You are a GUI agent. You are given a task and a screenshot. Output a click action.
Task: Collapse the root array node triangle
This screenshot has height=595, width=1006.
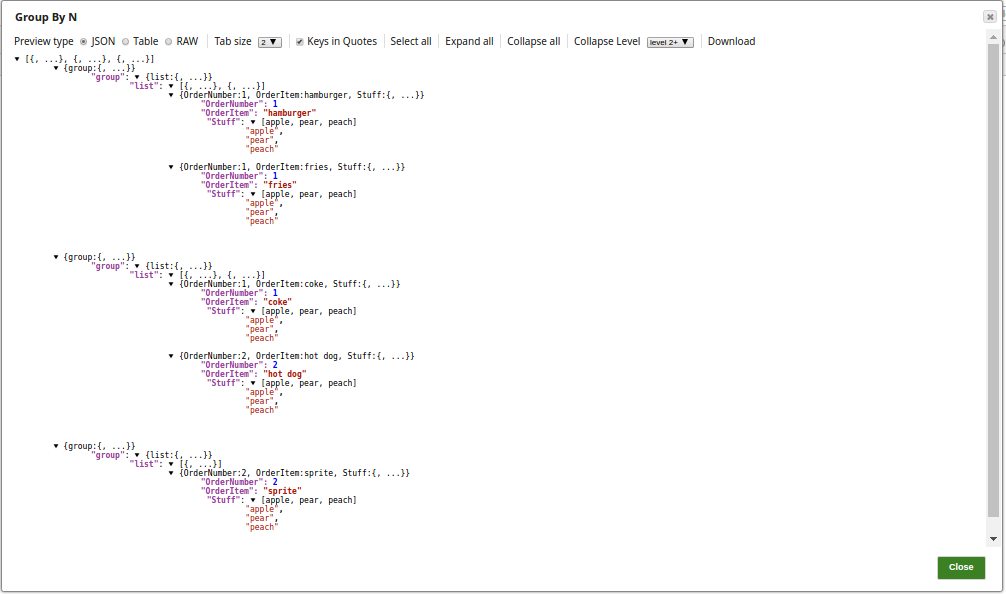tap(18, 59)
